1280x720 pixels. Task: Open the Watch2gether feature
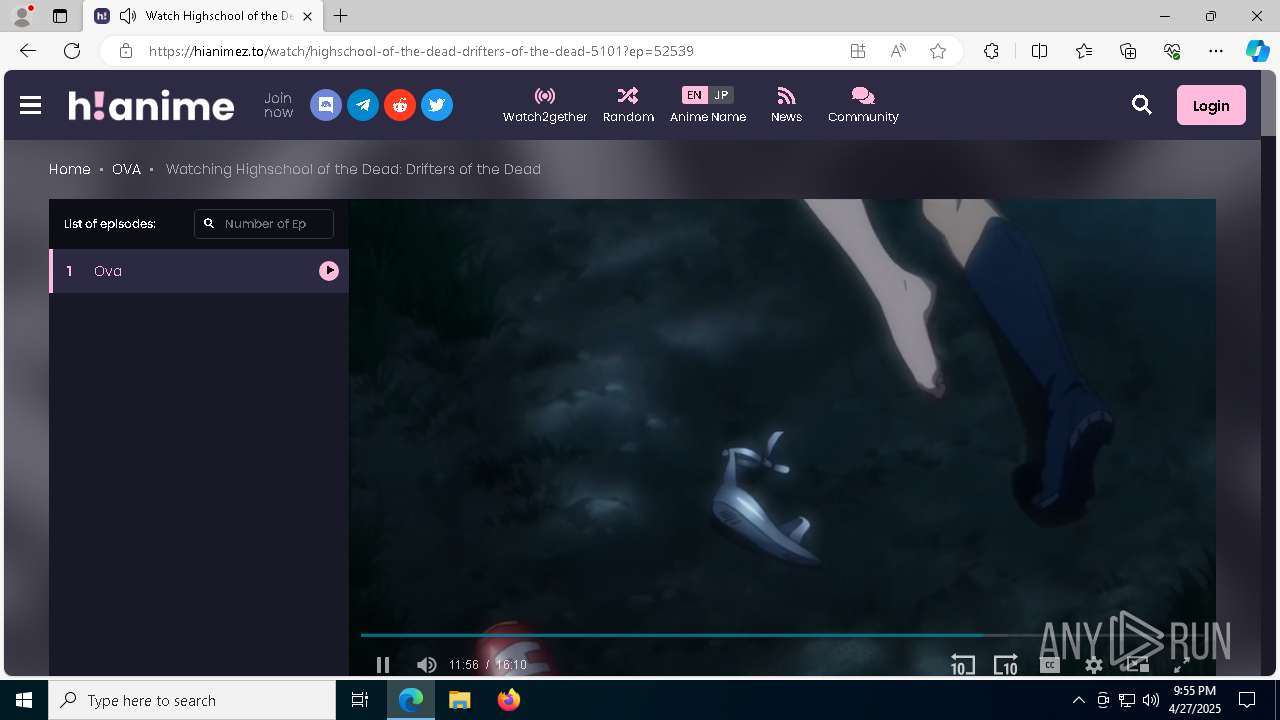pyautogui.click(x=545, y=105)
